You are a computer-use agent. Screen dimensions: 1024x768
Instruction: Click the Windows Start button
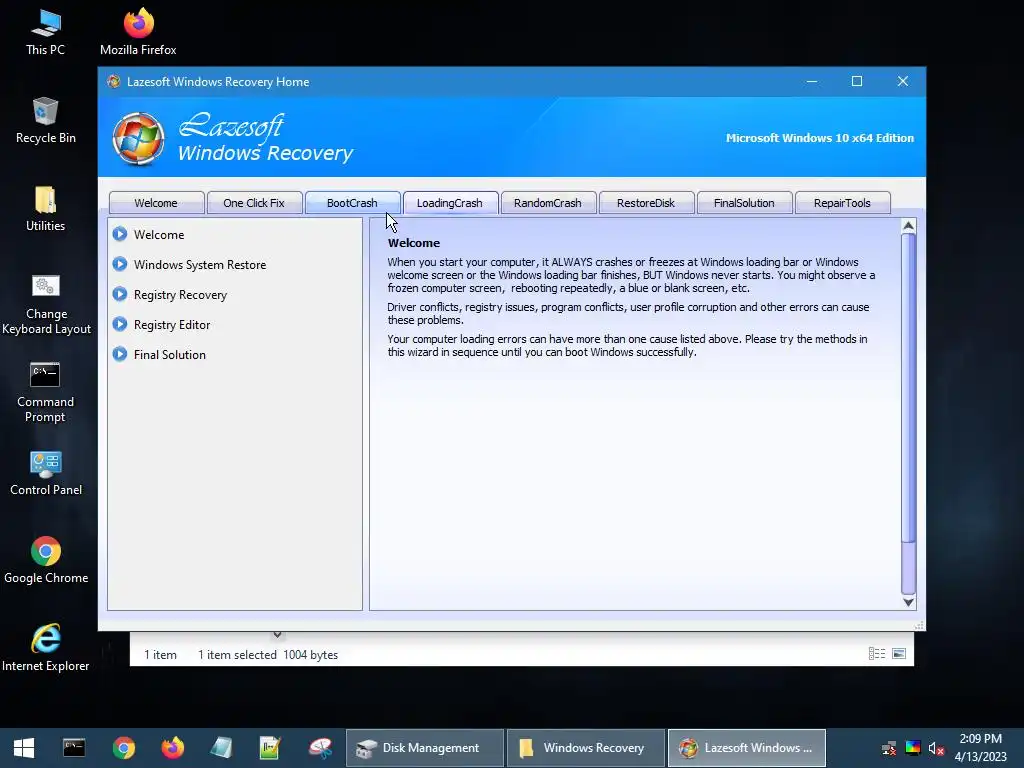click(24, 748)
